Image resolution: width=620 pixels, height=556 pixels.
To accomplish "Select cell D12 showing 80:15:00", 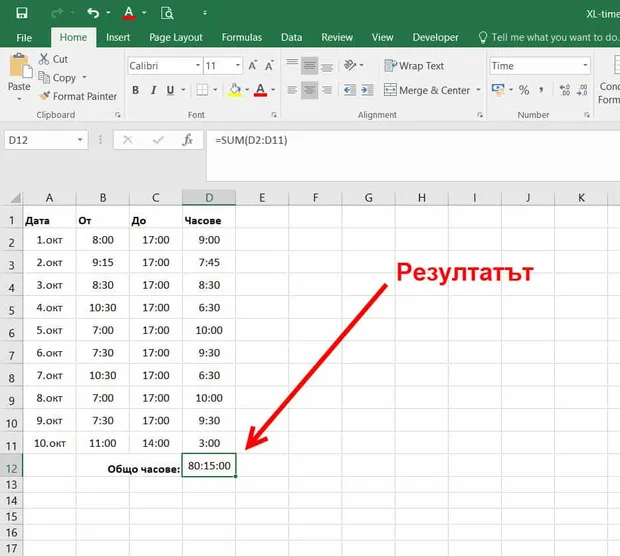I will 209,465.
